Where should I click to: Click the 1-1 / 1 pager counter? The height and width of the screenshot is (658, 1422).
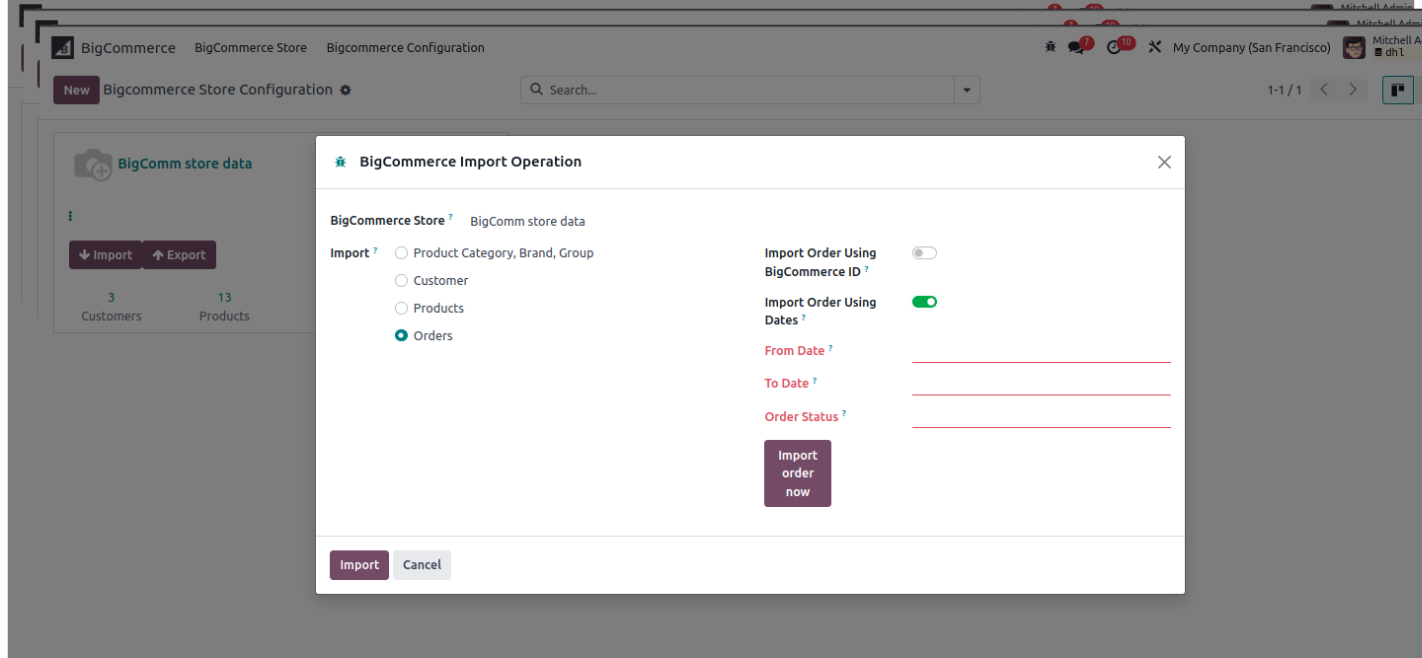(1285, 90)
